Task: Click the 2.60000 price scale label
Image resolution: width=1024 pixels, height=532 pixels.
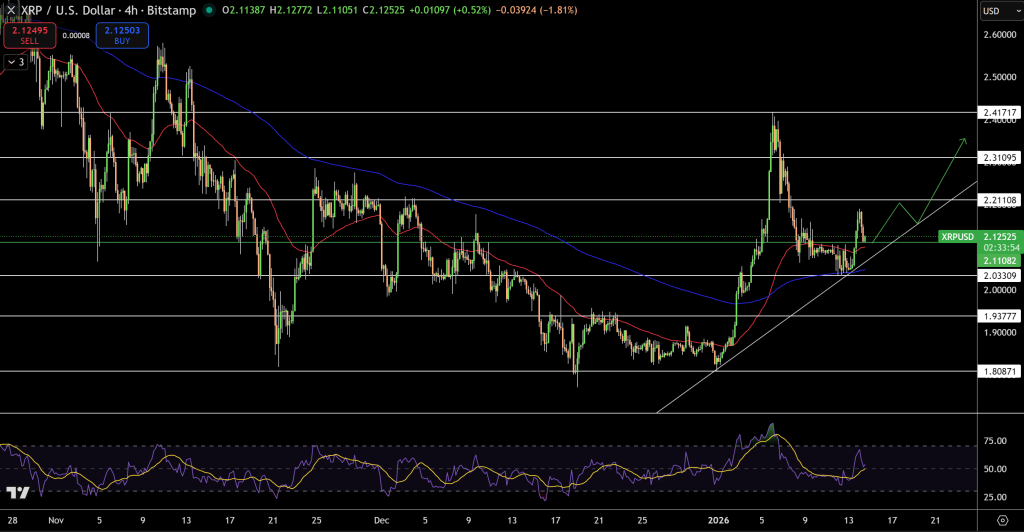Action: 999,35
